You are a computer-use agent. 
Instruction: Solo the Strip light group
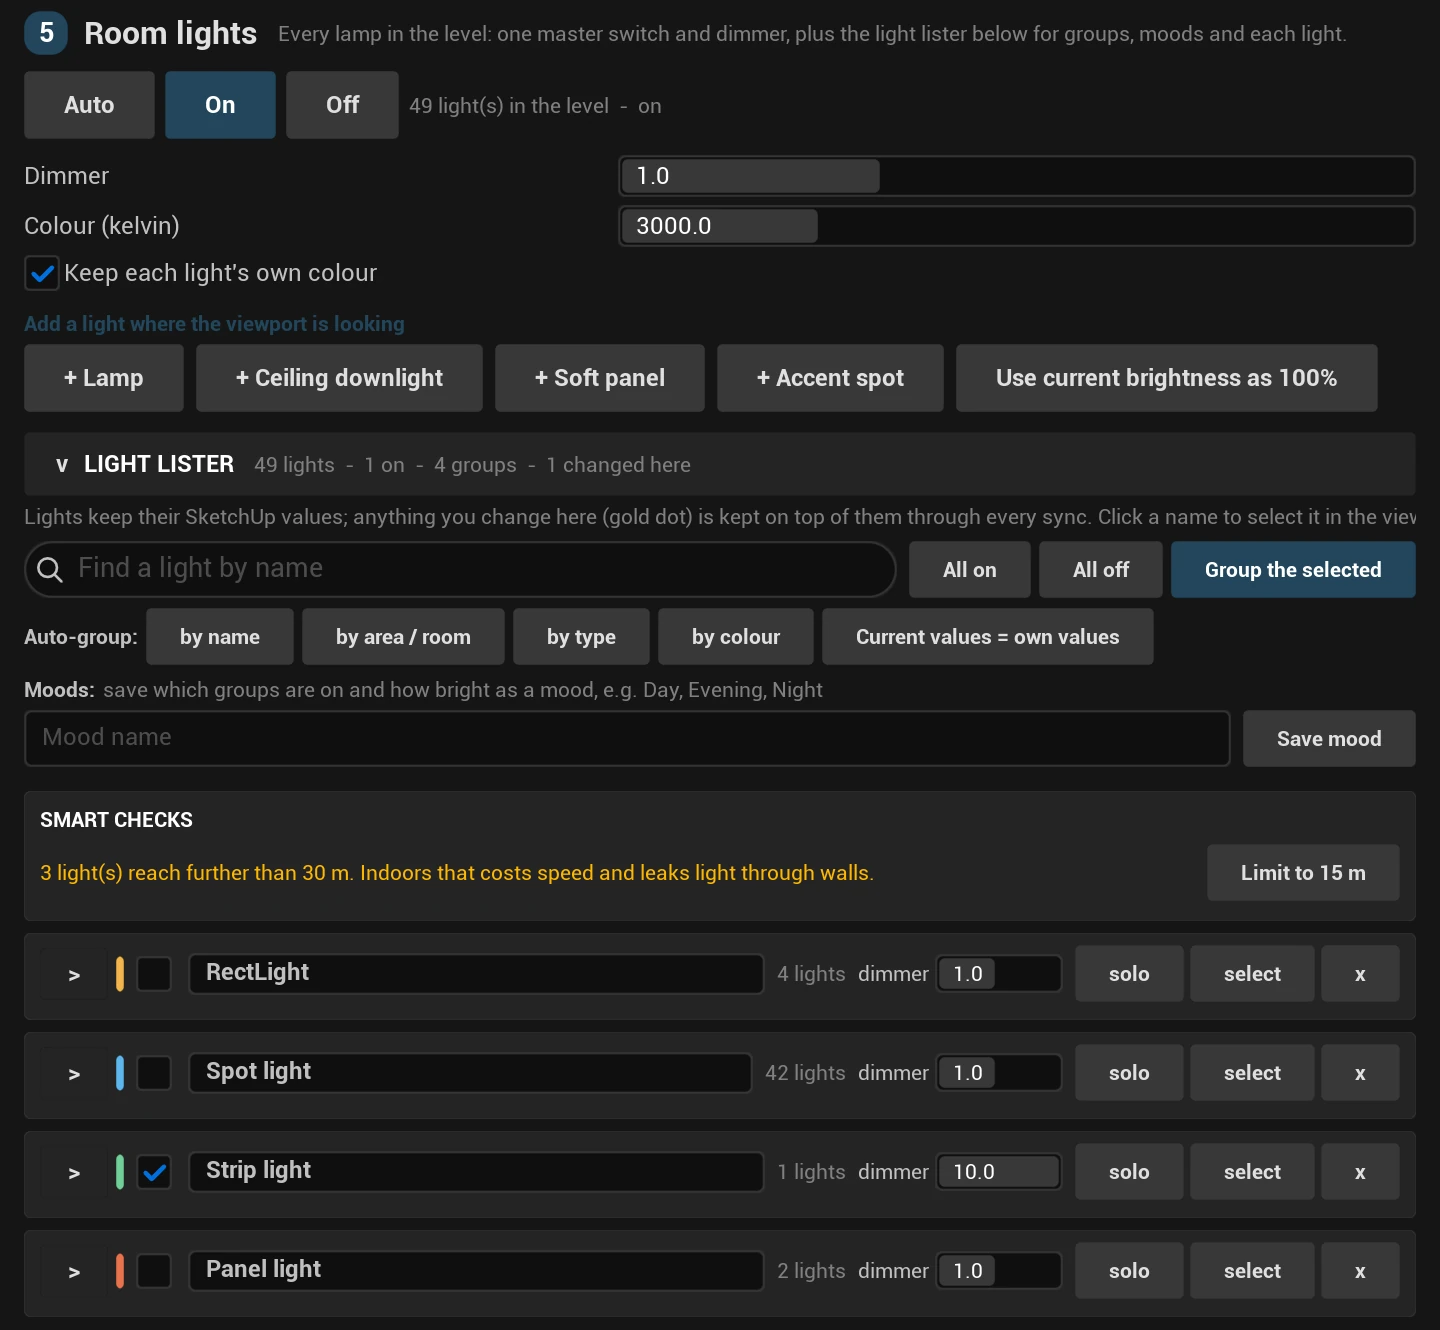(1129, 1172)
